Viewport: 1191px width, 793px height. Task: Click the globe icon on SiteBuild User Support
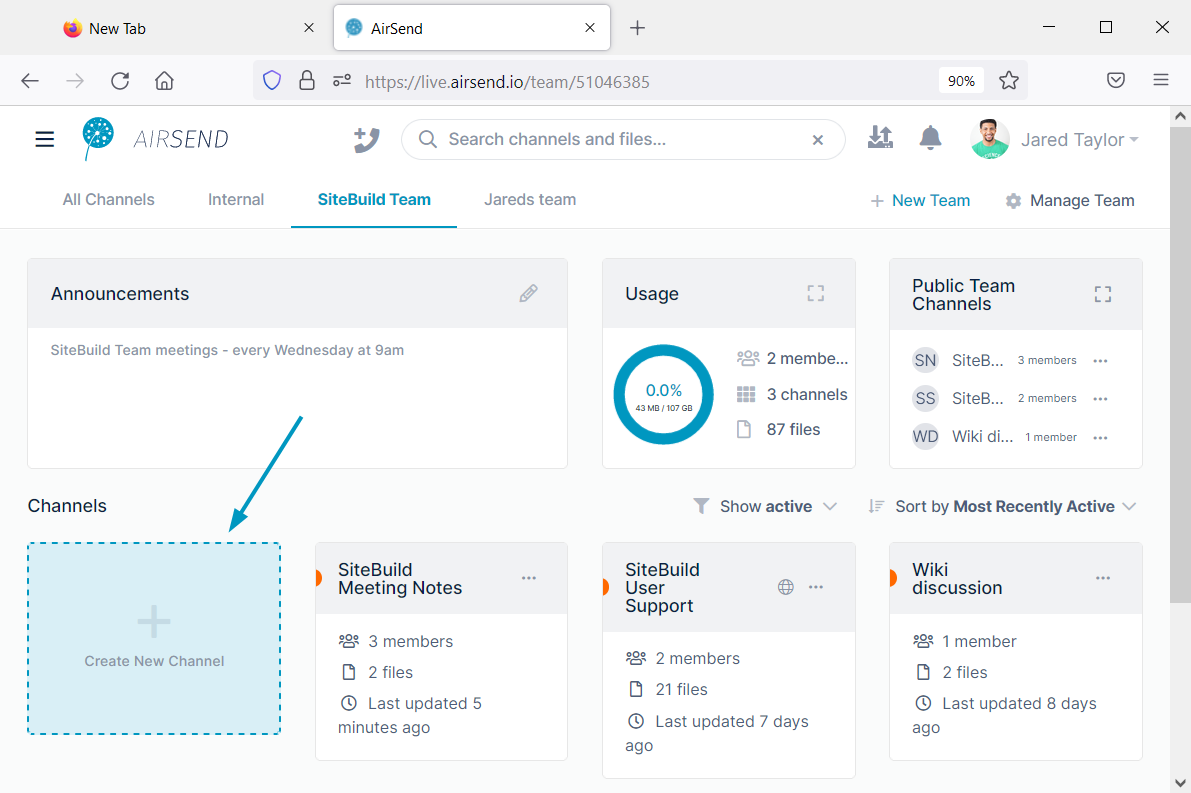point(786,587)
